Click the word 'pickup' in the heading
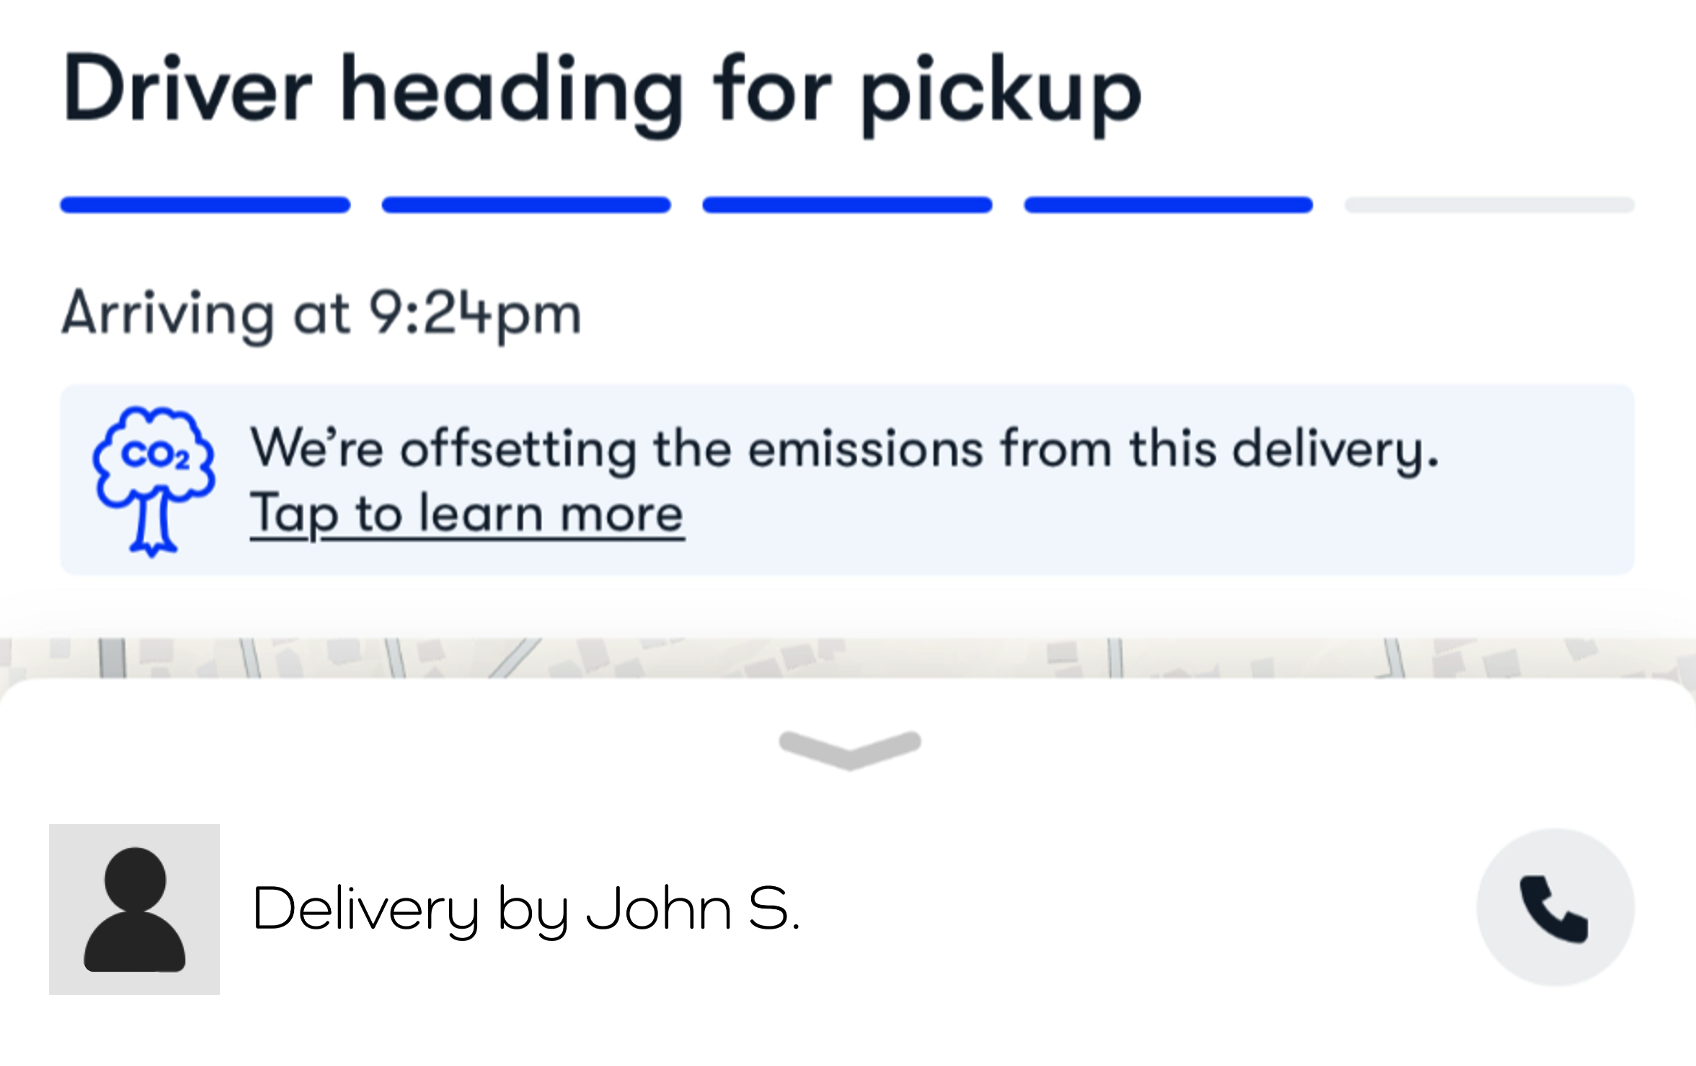This screenshot has height=1066, width=1696. tap(1000, 96)
